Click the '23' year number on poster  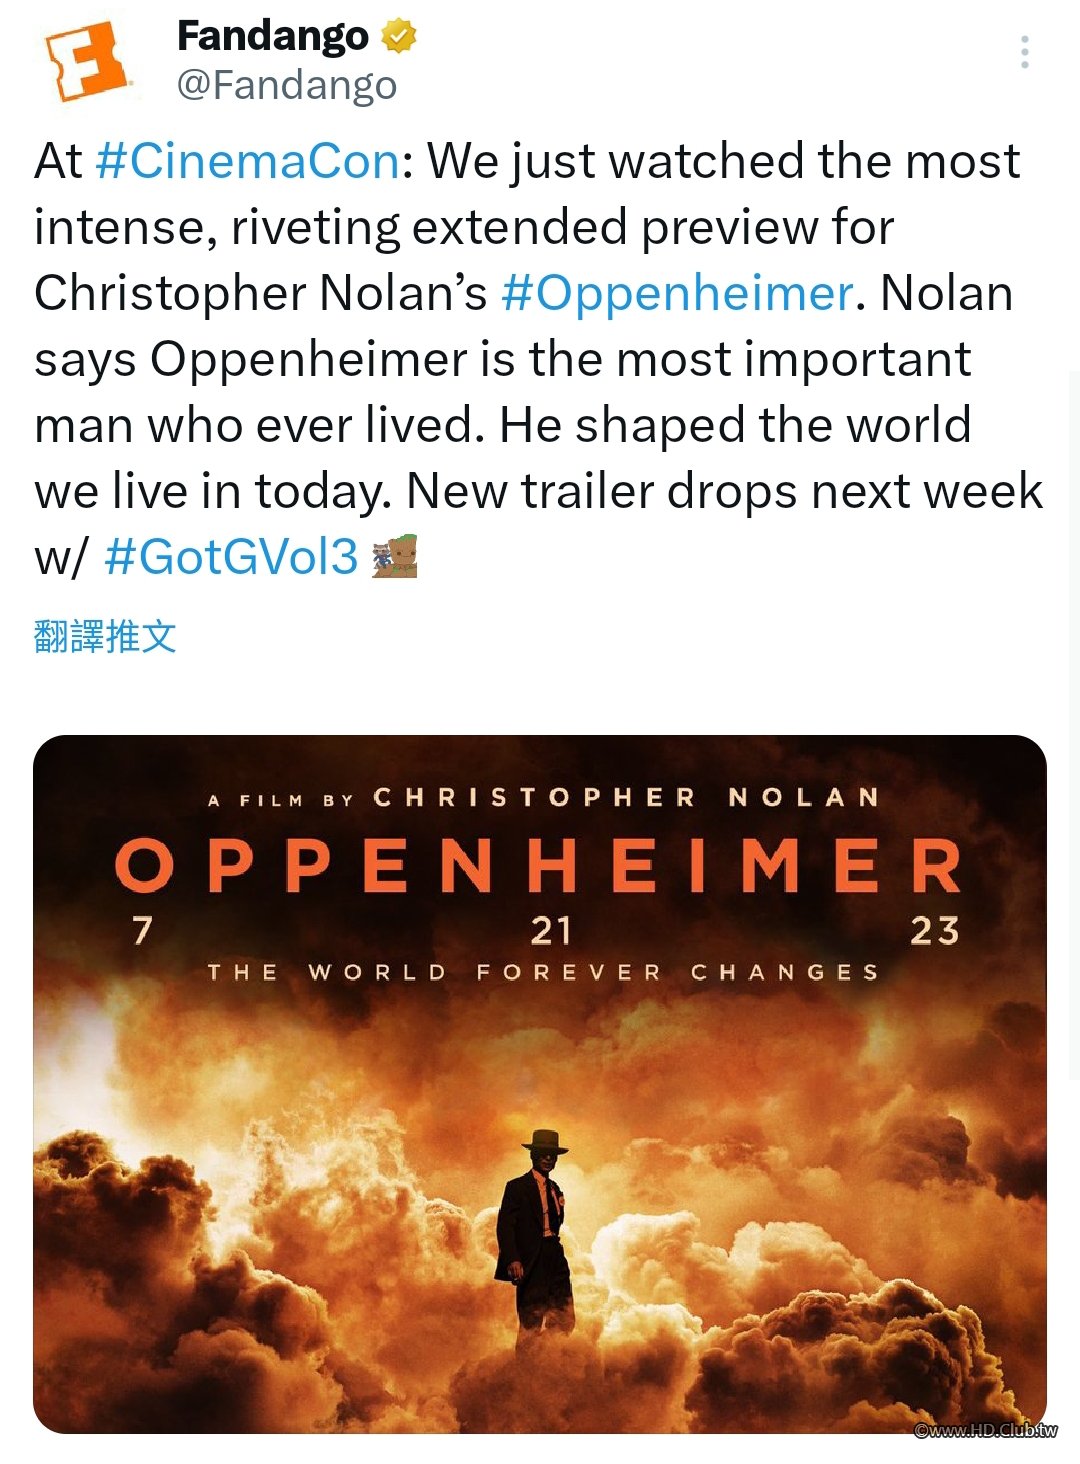pos(935,931)
